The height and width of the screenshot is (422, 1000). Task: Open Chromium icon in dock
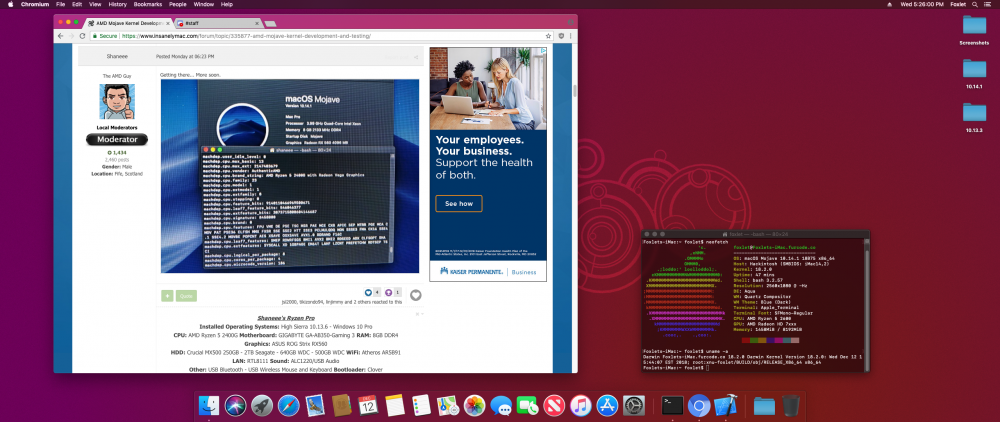point(699,405)
